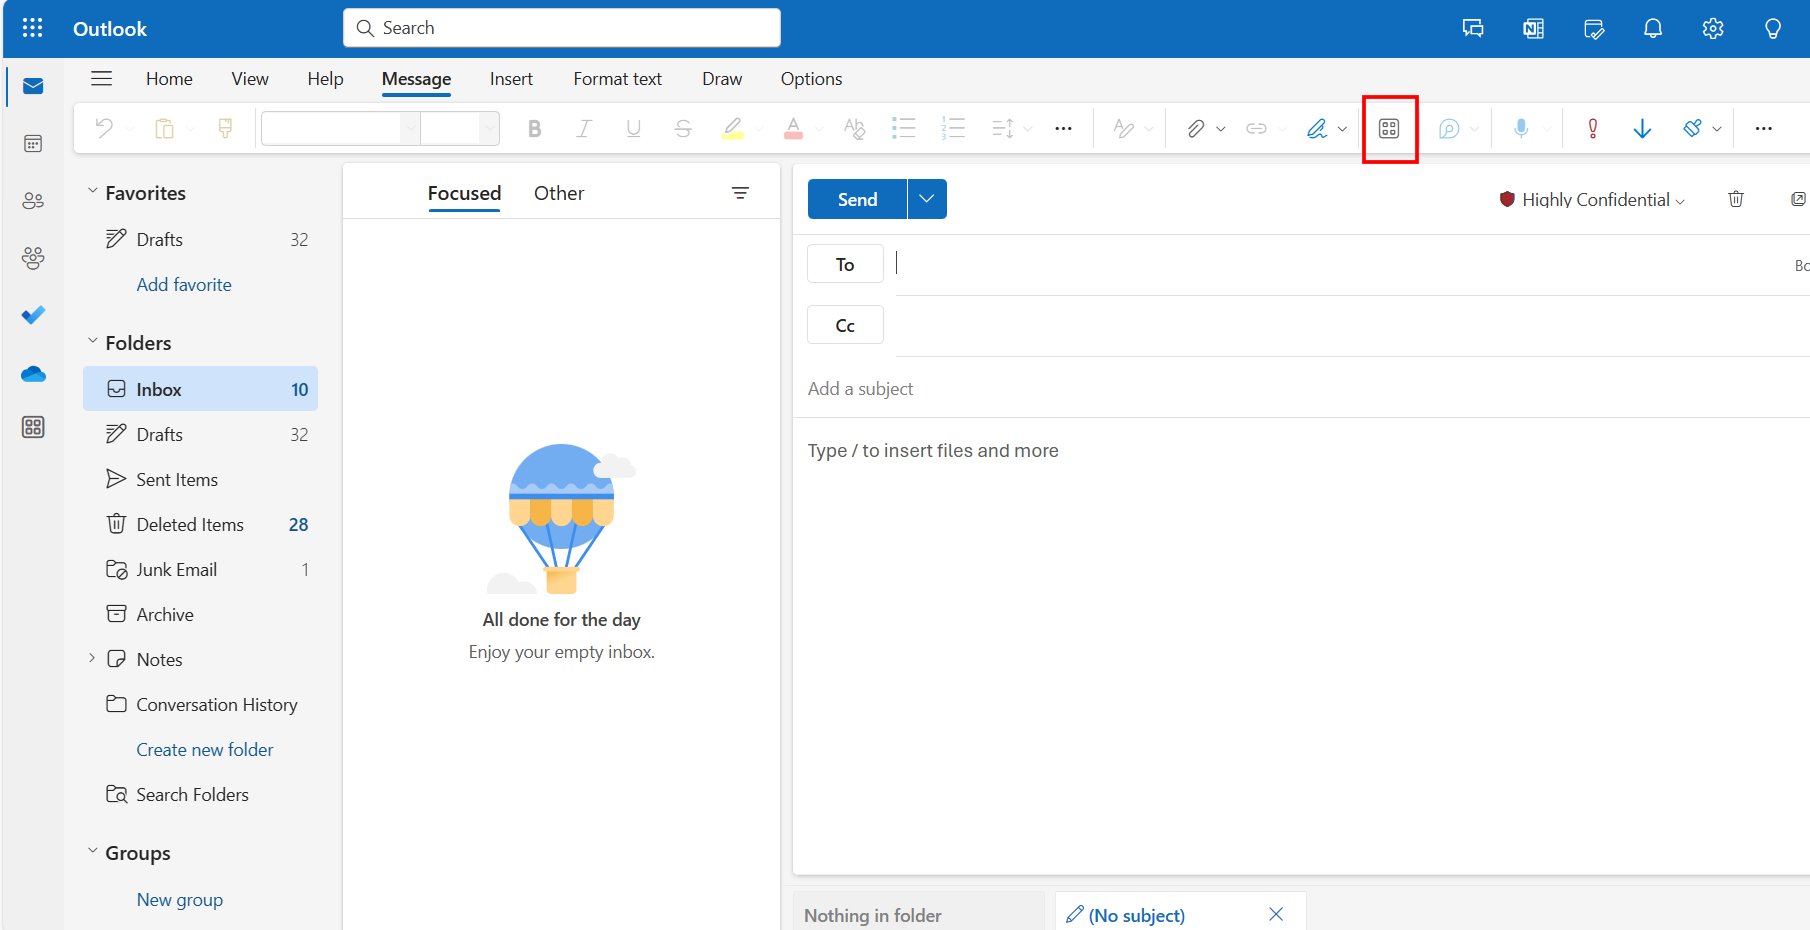Screen dimensions: 1810x930
Task: Open the Insert ribbon tab
Action: tap(511, 79)
